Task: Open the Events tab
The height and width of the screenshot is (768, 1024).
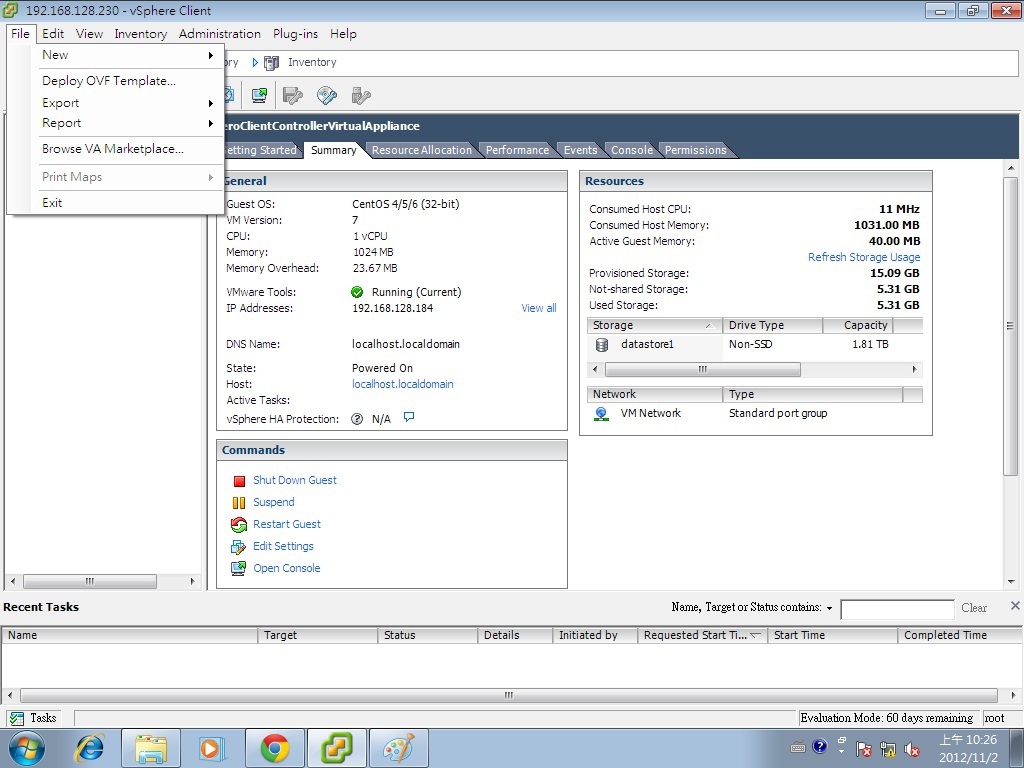Action: 581,150
